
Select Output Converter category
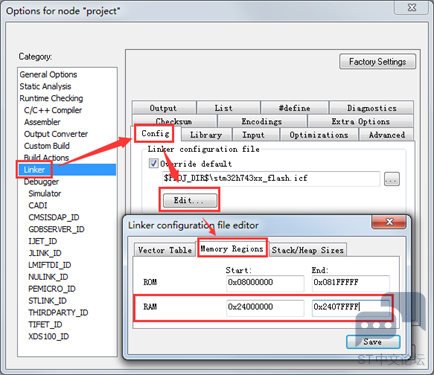(56, 134)
